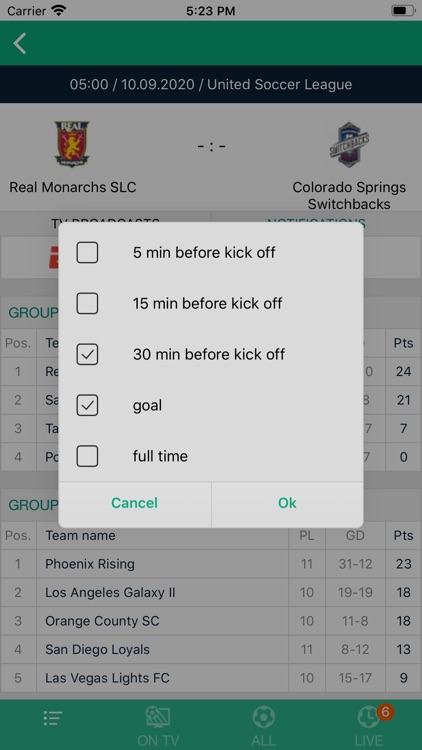Tap the Colorado Springs Switchbacks logo
Screen dimensions: 422x750
coord(350,144)
